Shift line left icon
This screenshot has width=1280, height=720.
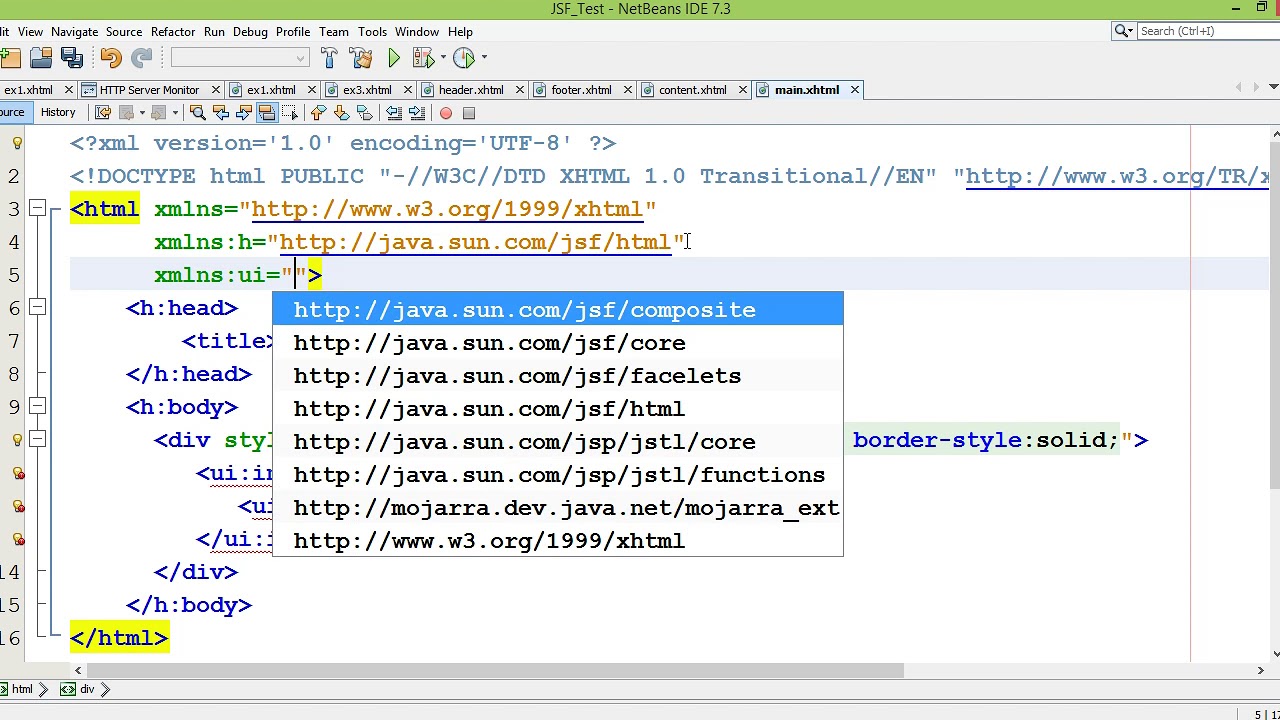(x=394, y=113)
